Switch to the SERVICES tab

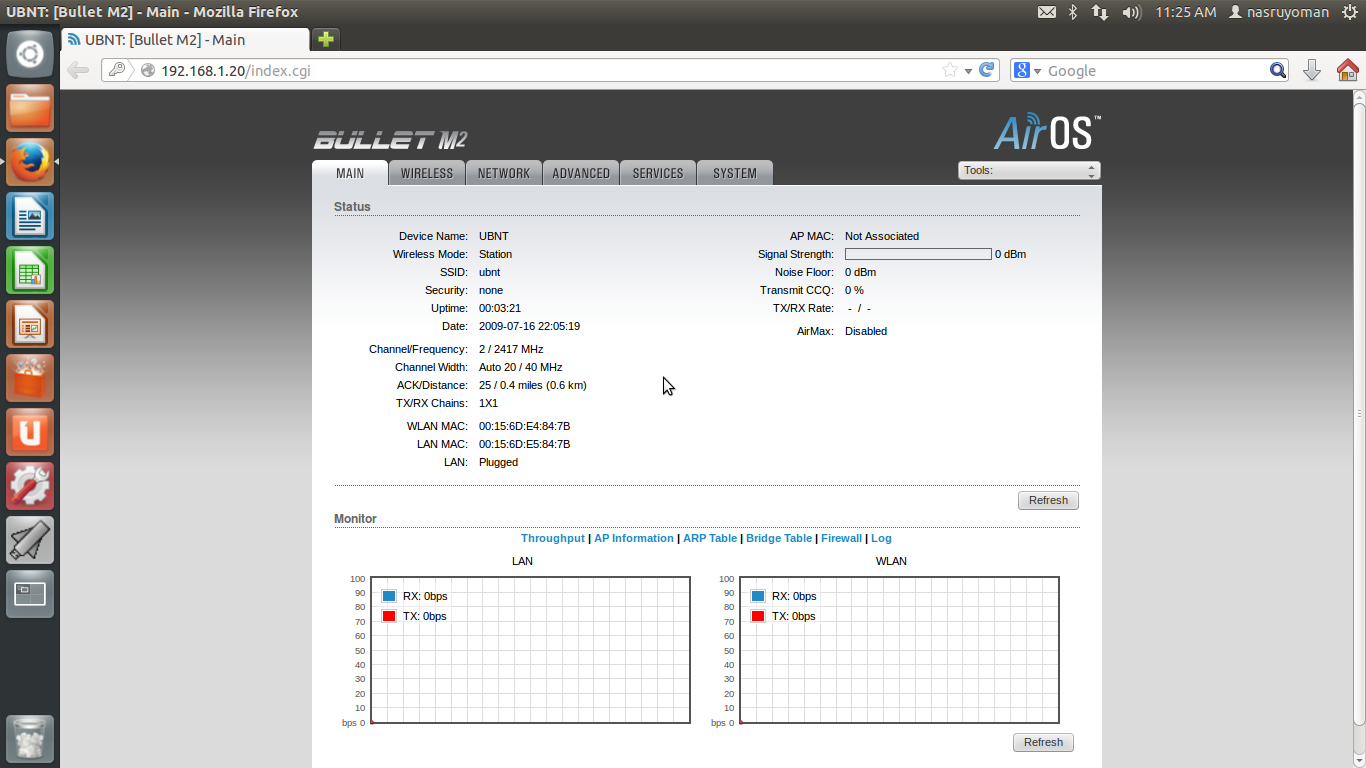[658, 173]
